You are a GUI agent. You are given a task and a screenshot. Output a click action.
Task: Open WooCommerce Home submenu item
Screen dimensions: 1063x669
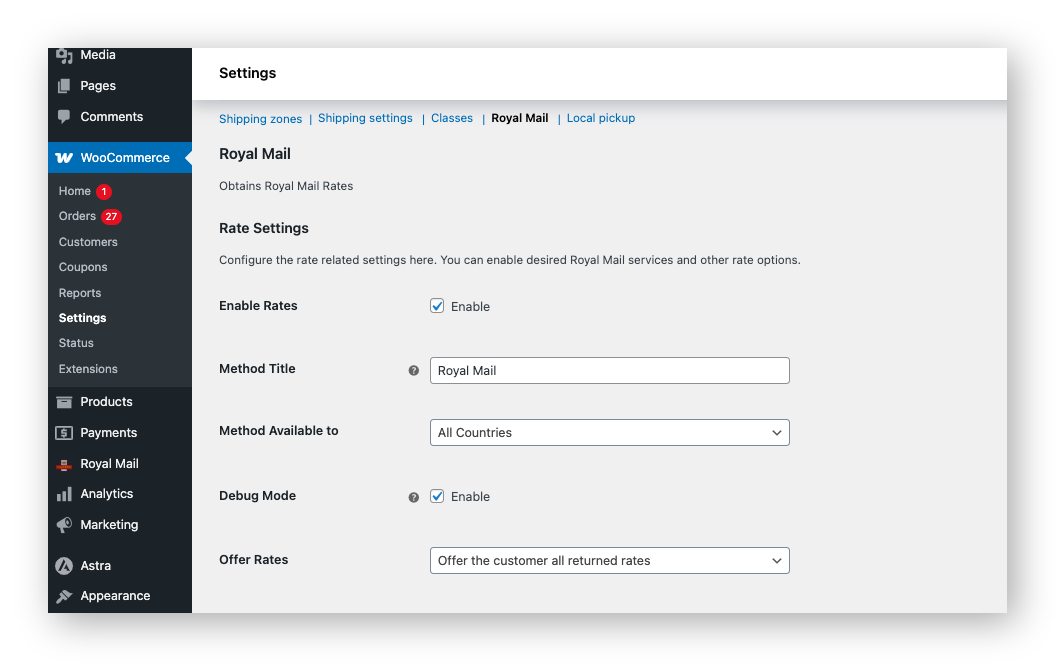pyautogui.click(x=75, y=192)
